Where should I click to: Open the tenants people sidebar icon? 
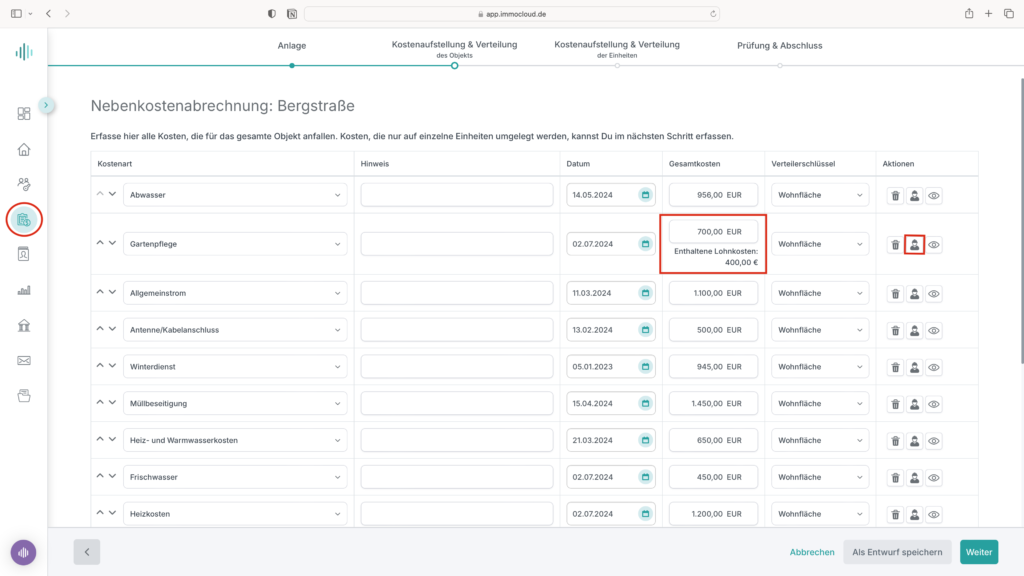click(x=24, y=184)
